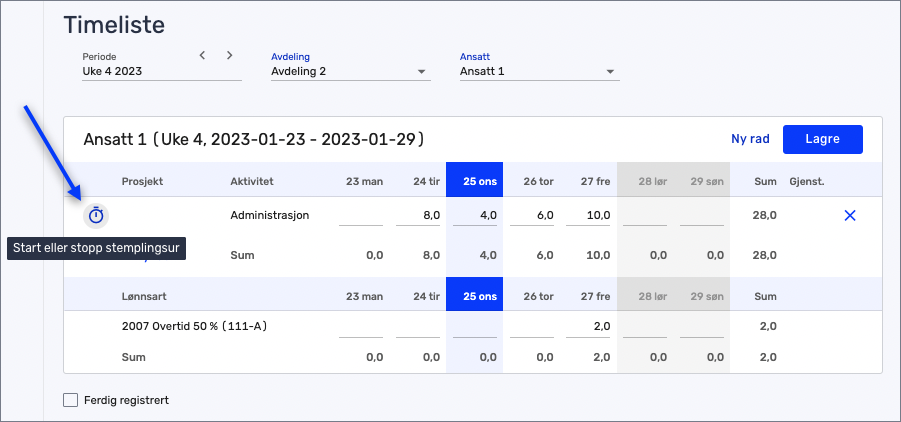Edit Thursday hours 6,0 for Administrasjon
The image size is (901, 422).
pyautogui.click(x=532, y=215)
